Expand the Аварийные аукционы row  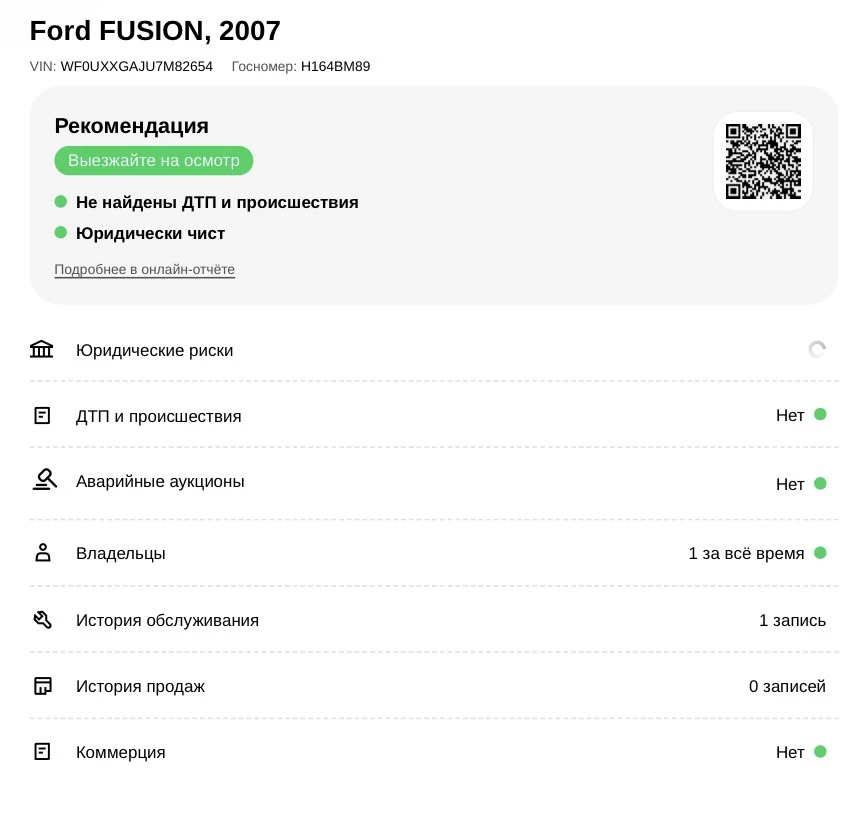point(434,483)
